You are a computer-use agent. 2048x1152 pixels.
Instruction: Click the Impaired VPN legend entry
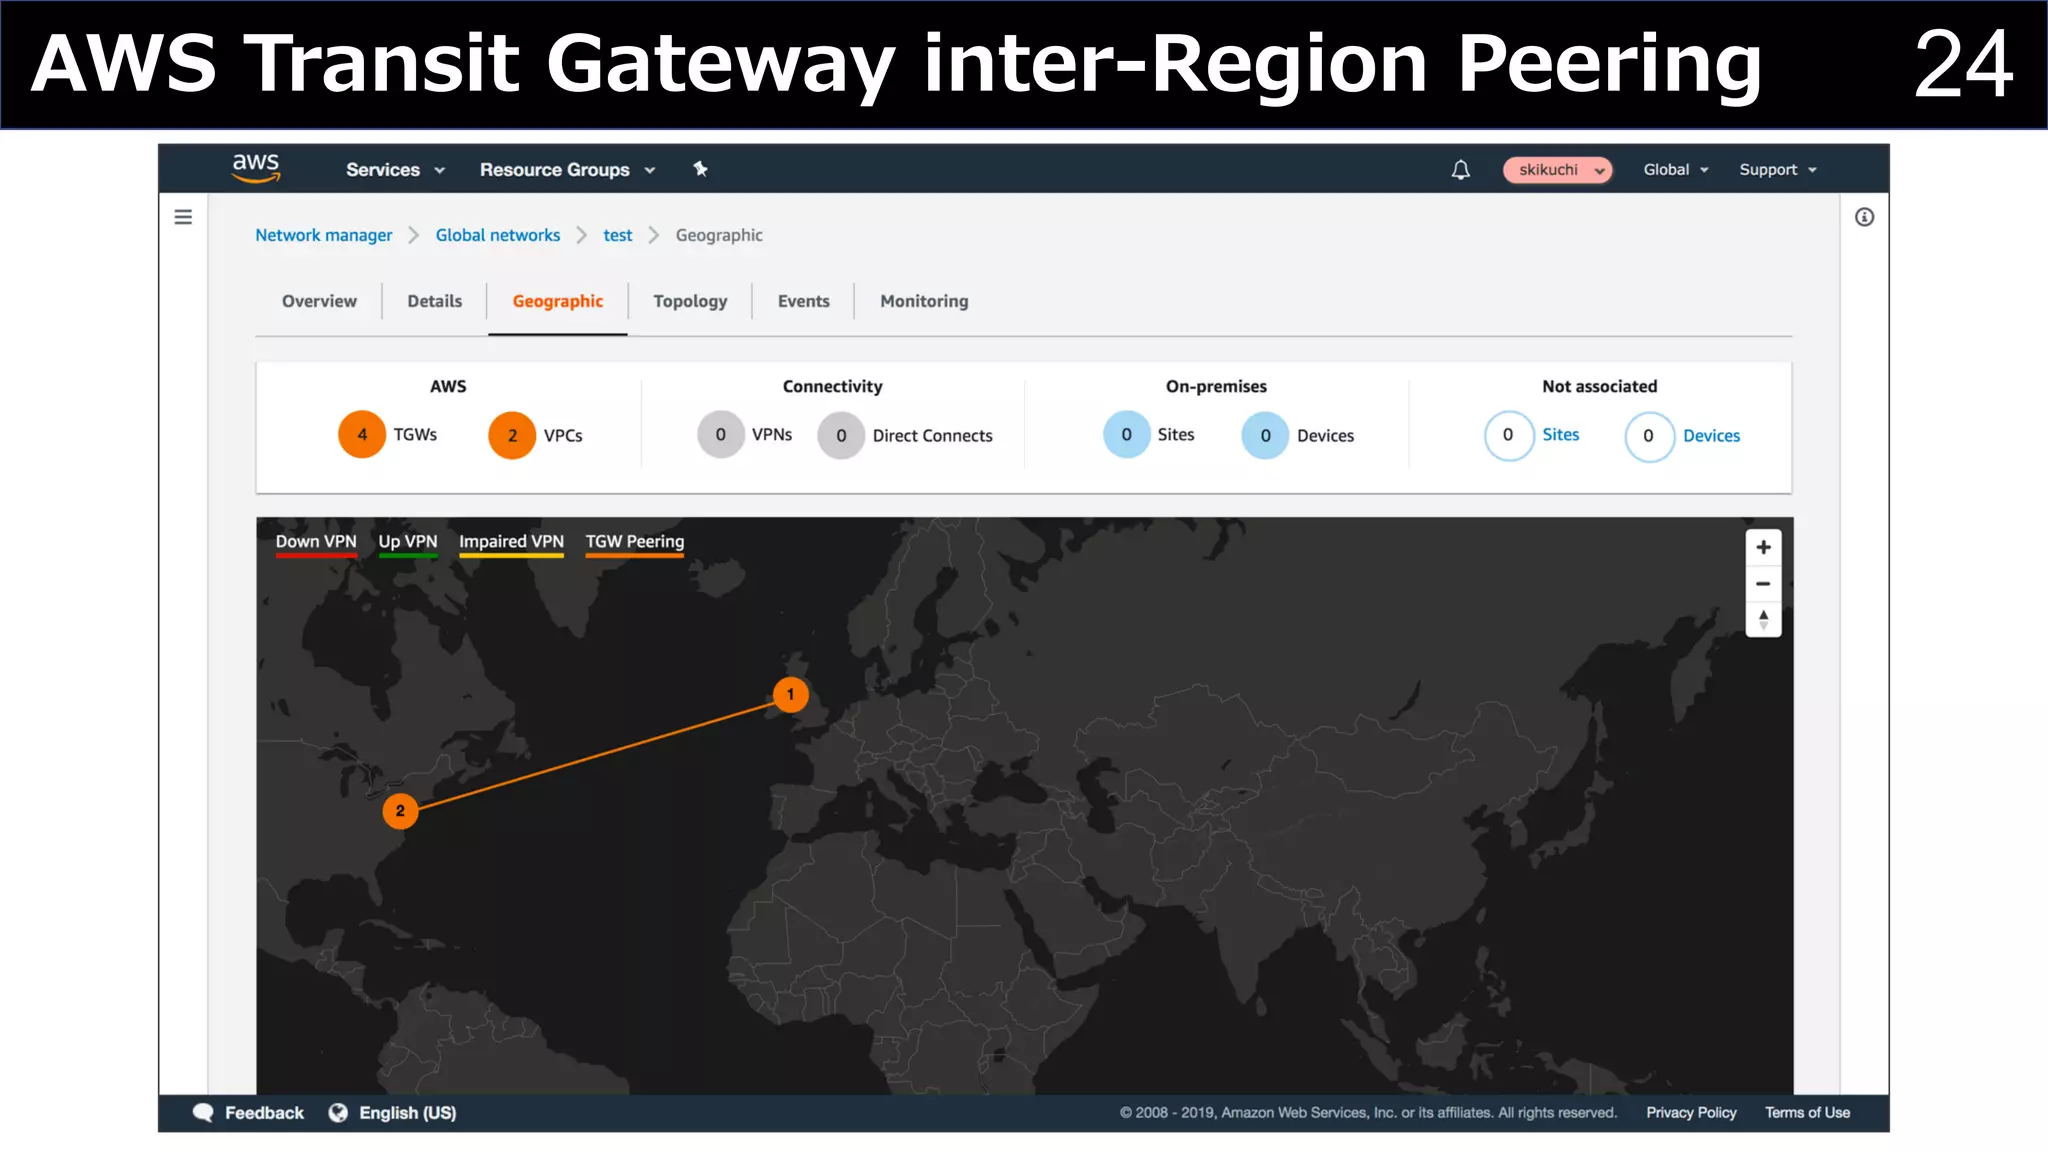pyautogui.click(x=511, y=543)
